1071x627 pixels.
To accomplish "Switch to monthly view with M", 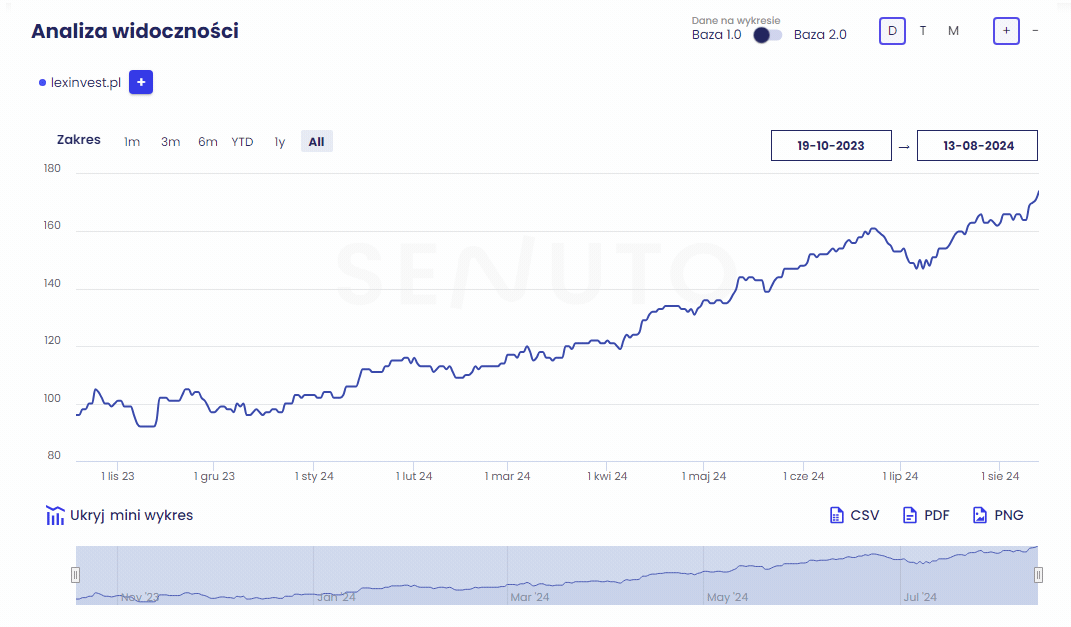I will (x=953, y=31).
